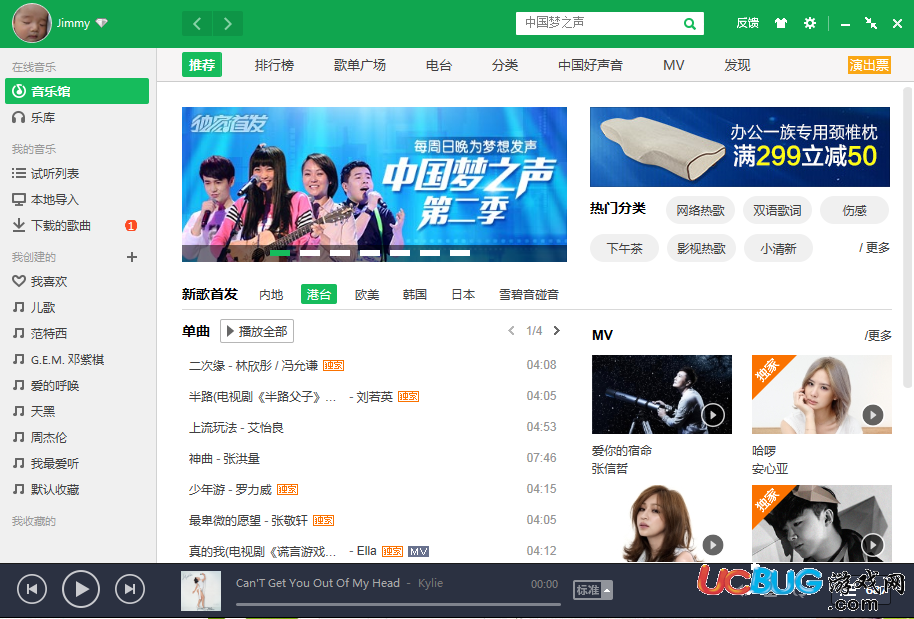Select 韩国 new songs filter
This screenshot has height=619, width=914.
(415, 294)
